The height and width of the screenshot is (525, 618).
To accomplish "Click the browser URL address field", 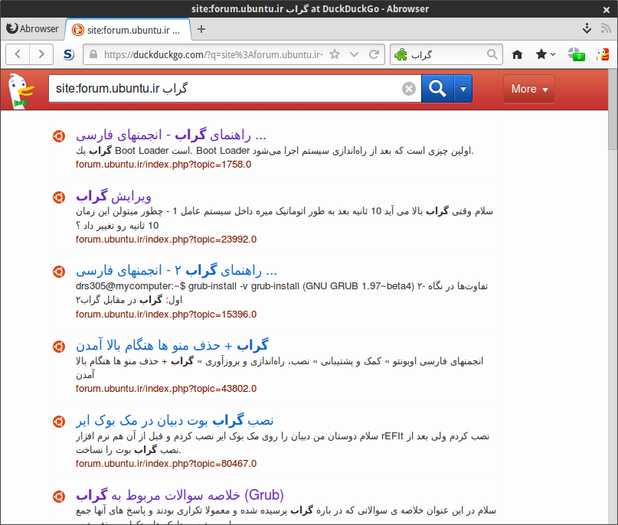I will 213,54.
